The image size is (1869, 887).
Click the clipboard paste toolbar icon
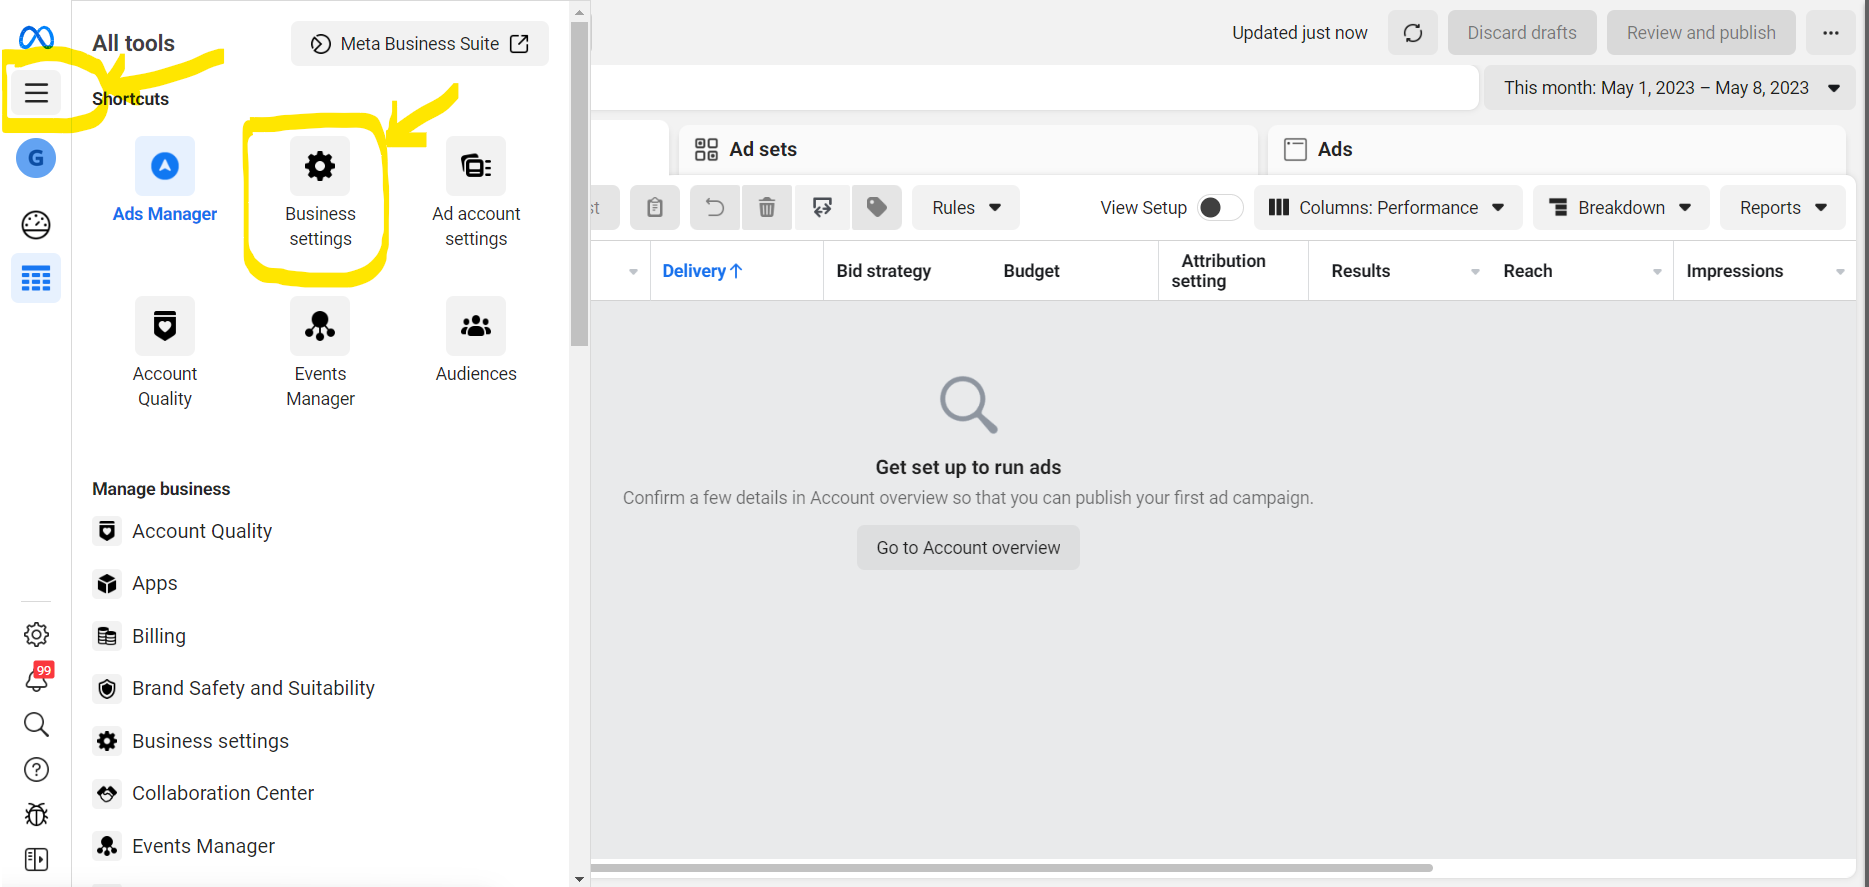pos(655,207)
